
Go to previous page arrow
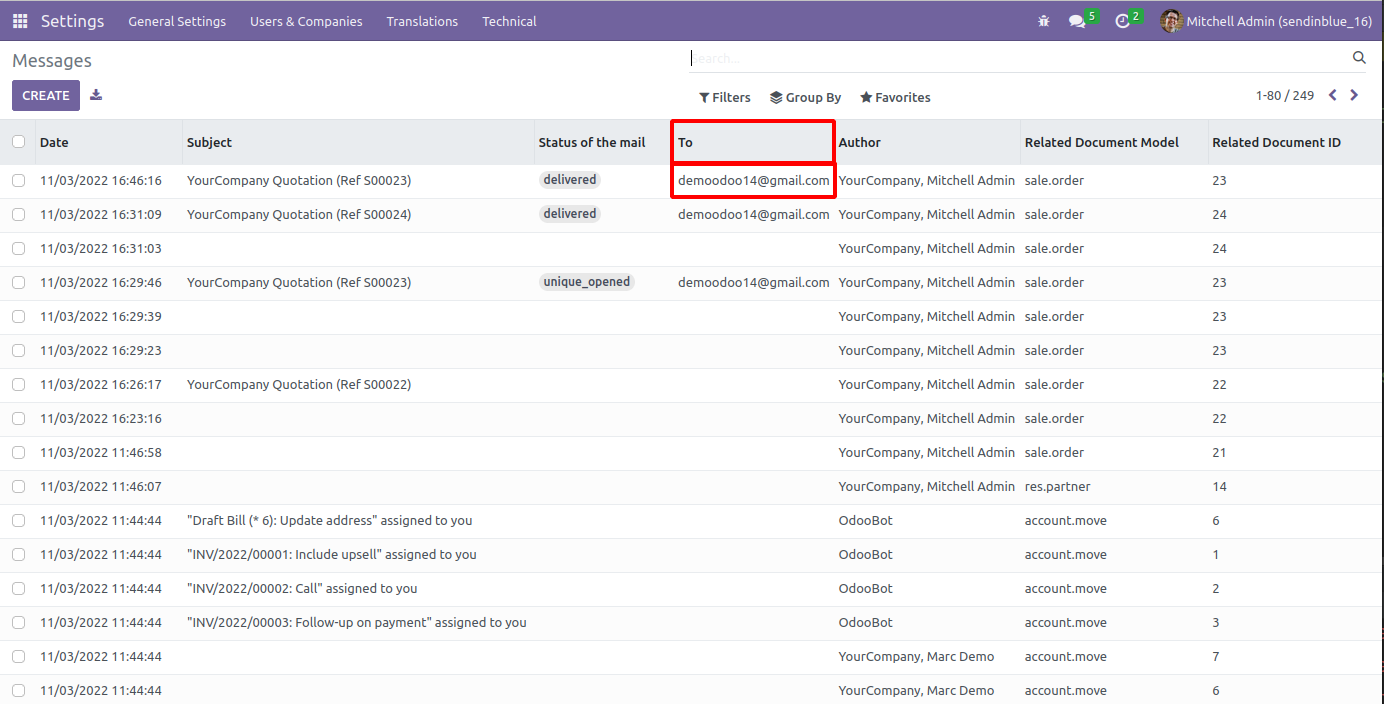1332,96
